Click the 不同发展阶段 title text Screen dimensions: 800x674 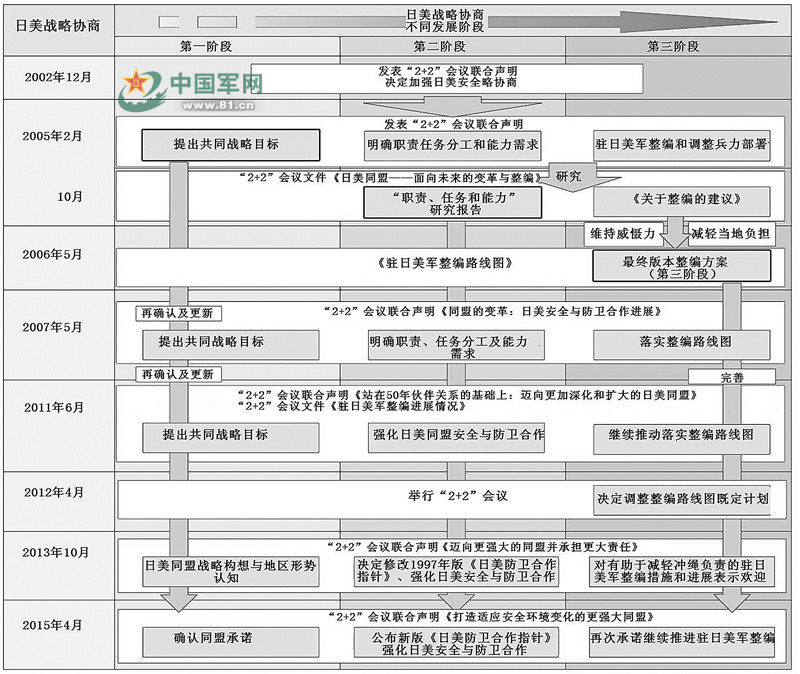pos(445,27)
